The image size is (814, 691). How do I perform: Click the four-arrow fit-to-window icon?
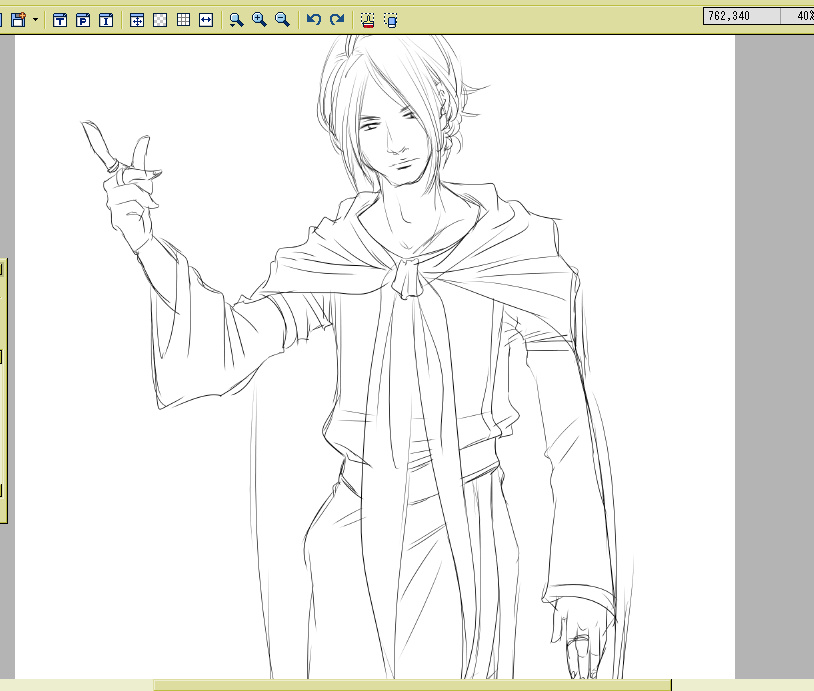point(137,19)
